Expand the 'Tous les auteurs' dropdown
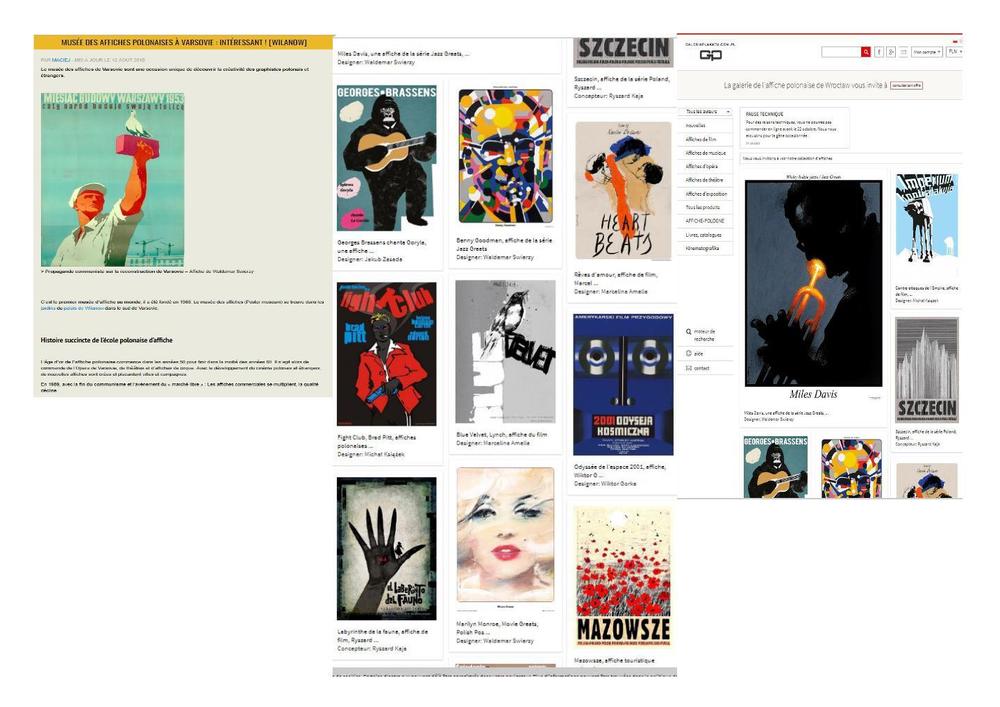1000x707 pixels. [x=707, y=112]
